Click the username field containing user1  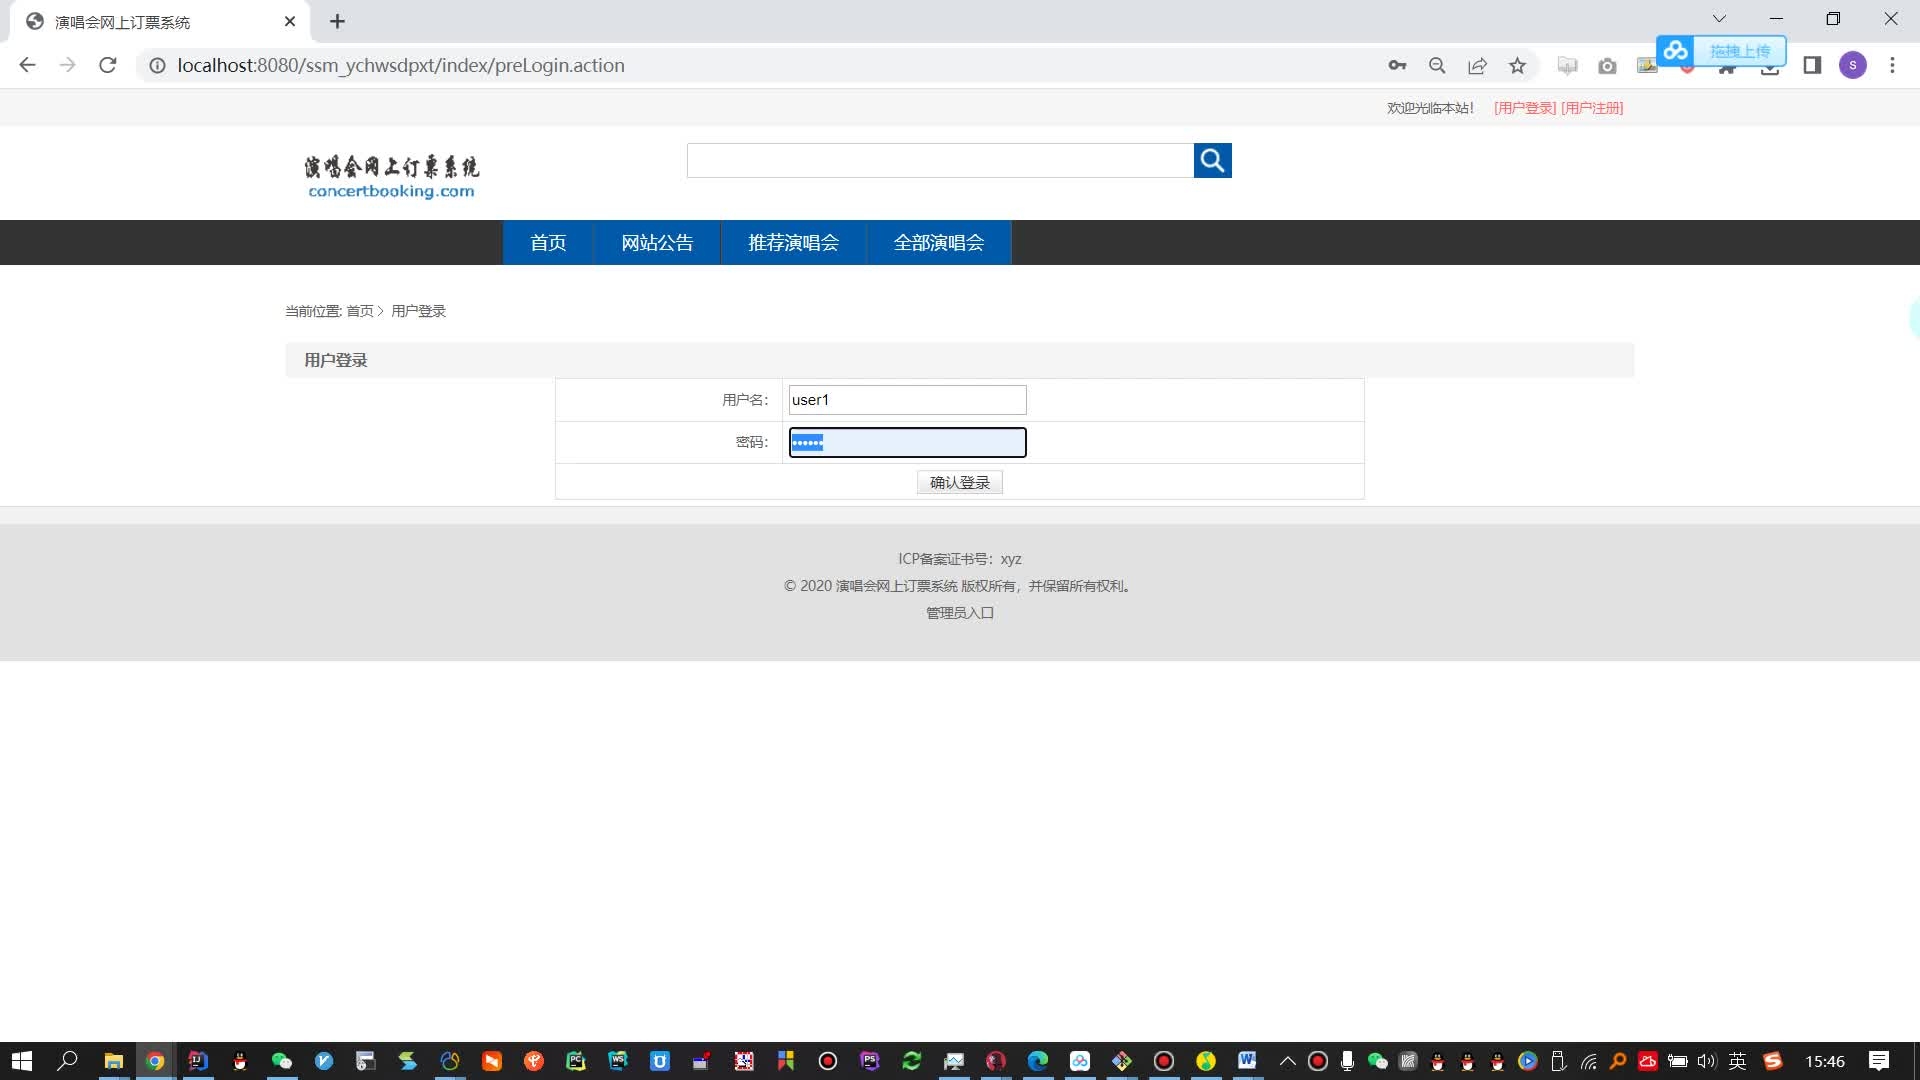[x=906, y=399]
